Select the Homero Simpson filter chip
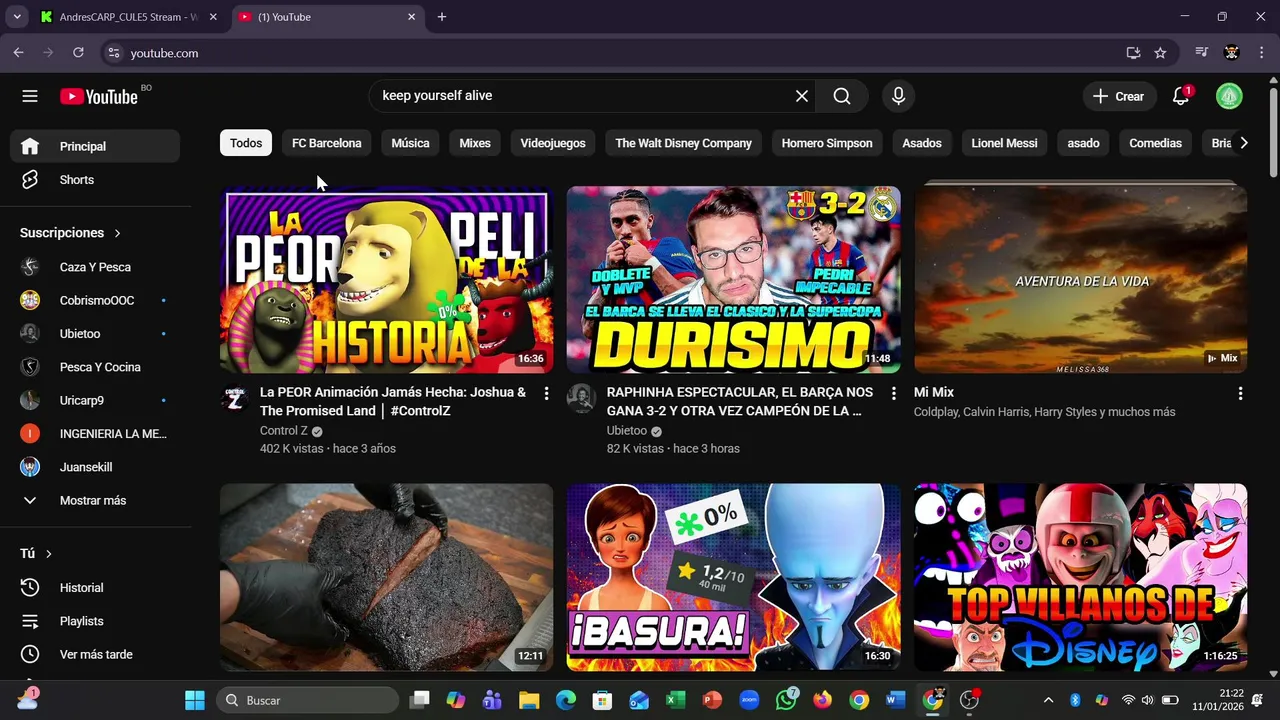The width and height of the screenshot is (1280, 720). point(827,143)
